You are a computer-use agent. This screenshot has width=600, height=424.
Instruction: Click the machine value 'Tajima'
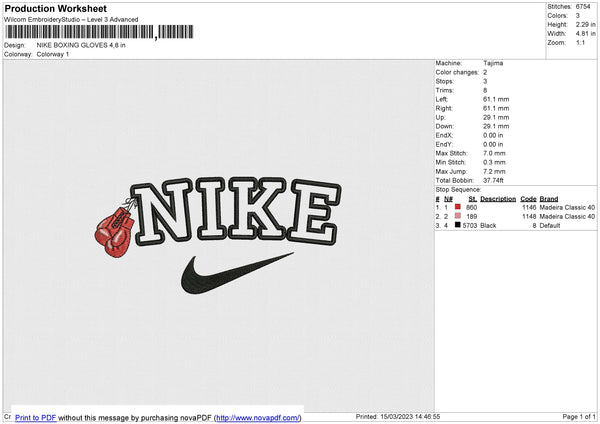[493, 63]
